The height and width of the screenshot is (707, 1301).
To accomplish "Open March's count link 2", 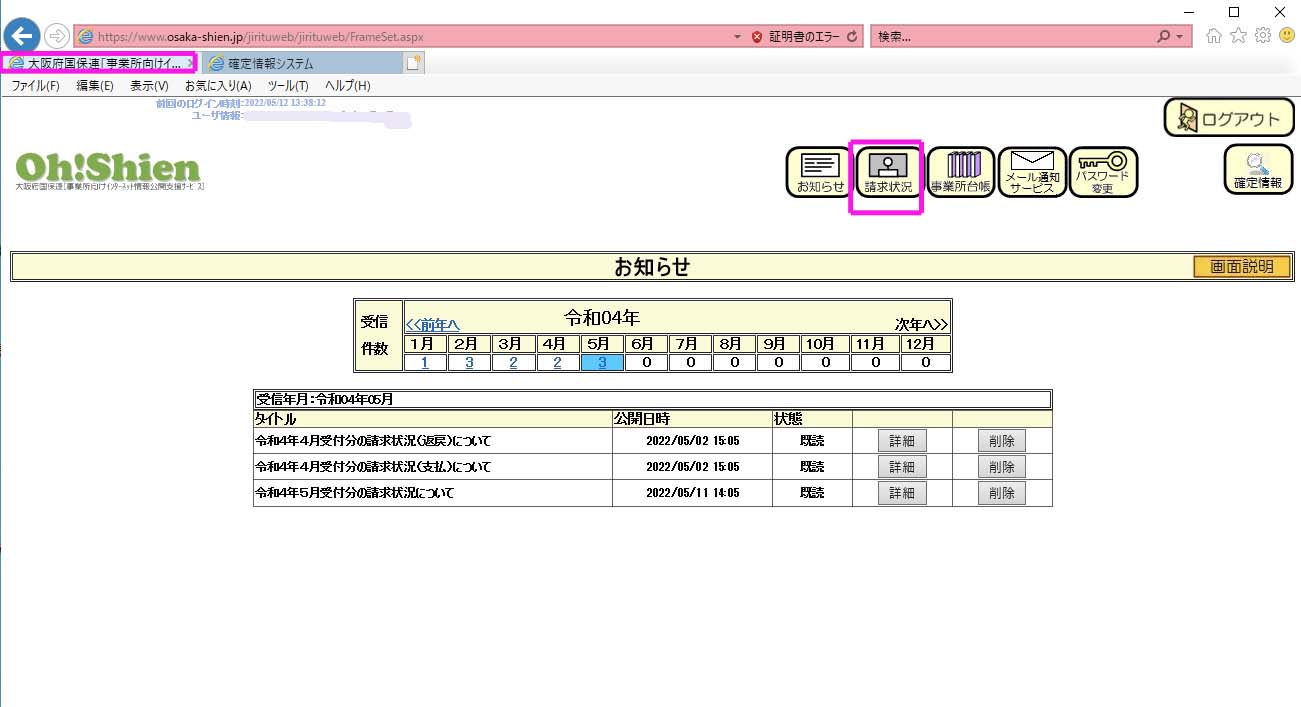I will 513,362.
